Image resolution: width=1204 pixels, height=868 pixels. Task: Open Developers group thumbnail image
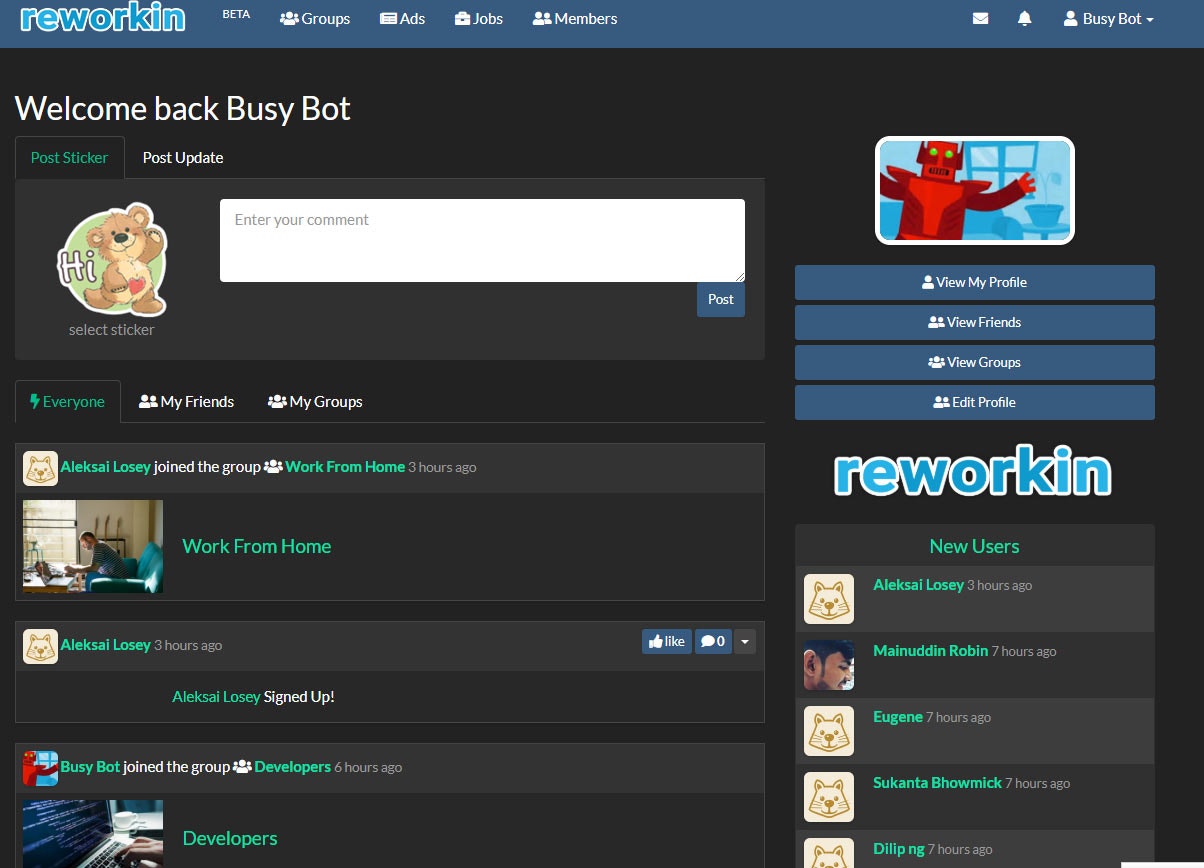[93, 834]
